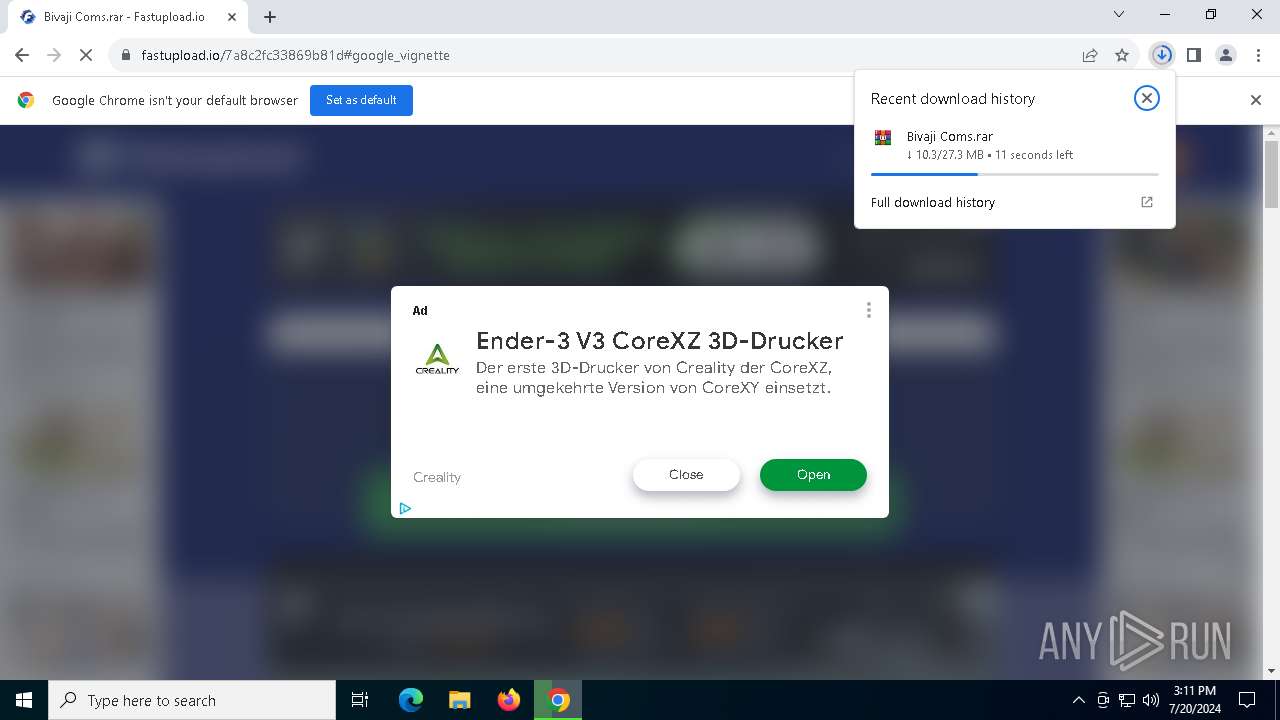Switch to Chrome taskbar icon
The height and width of the screenshot is (720, 1280).
point(558,700)
